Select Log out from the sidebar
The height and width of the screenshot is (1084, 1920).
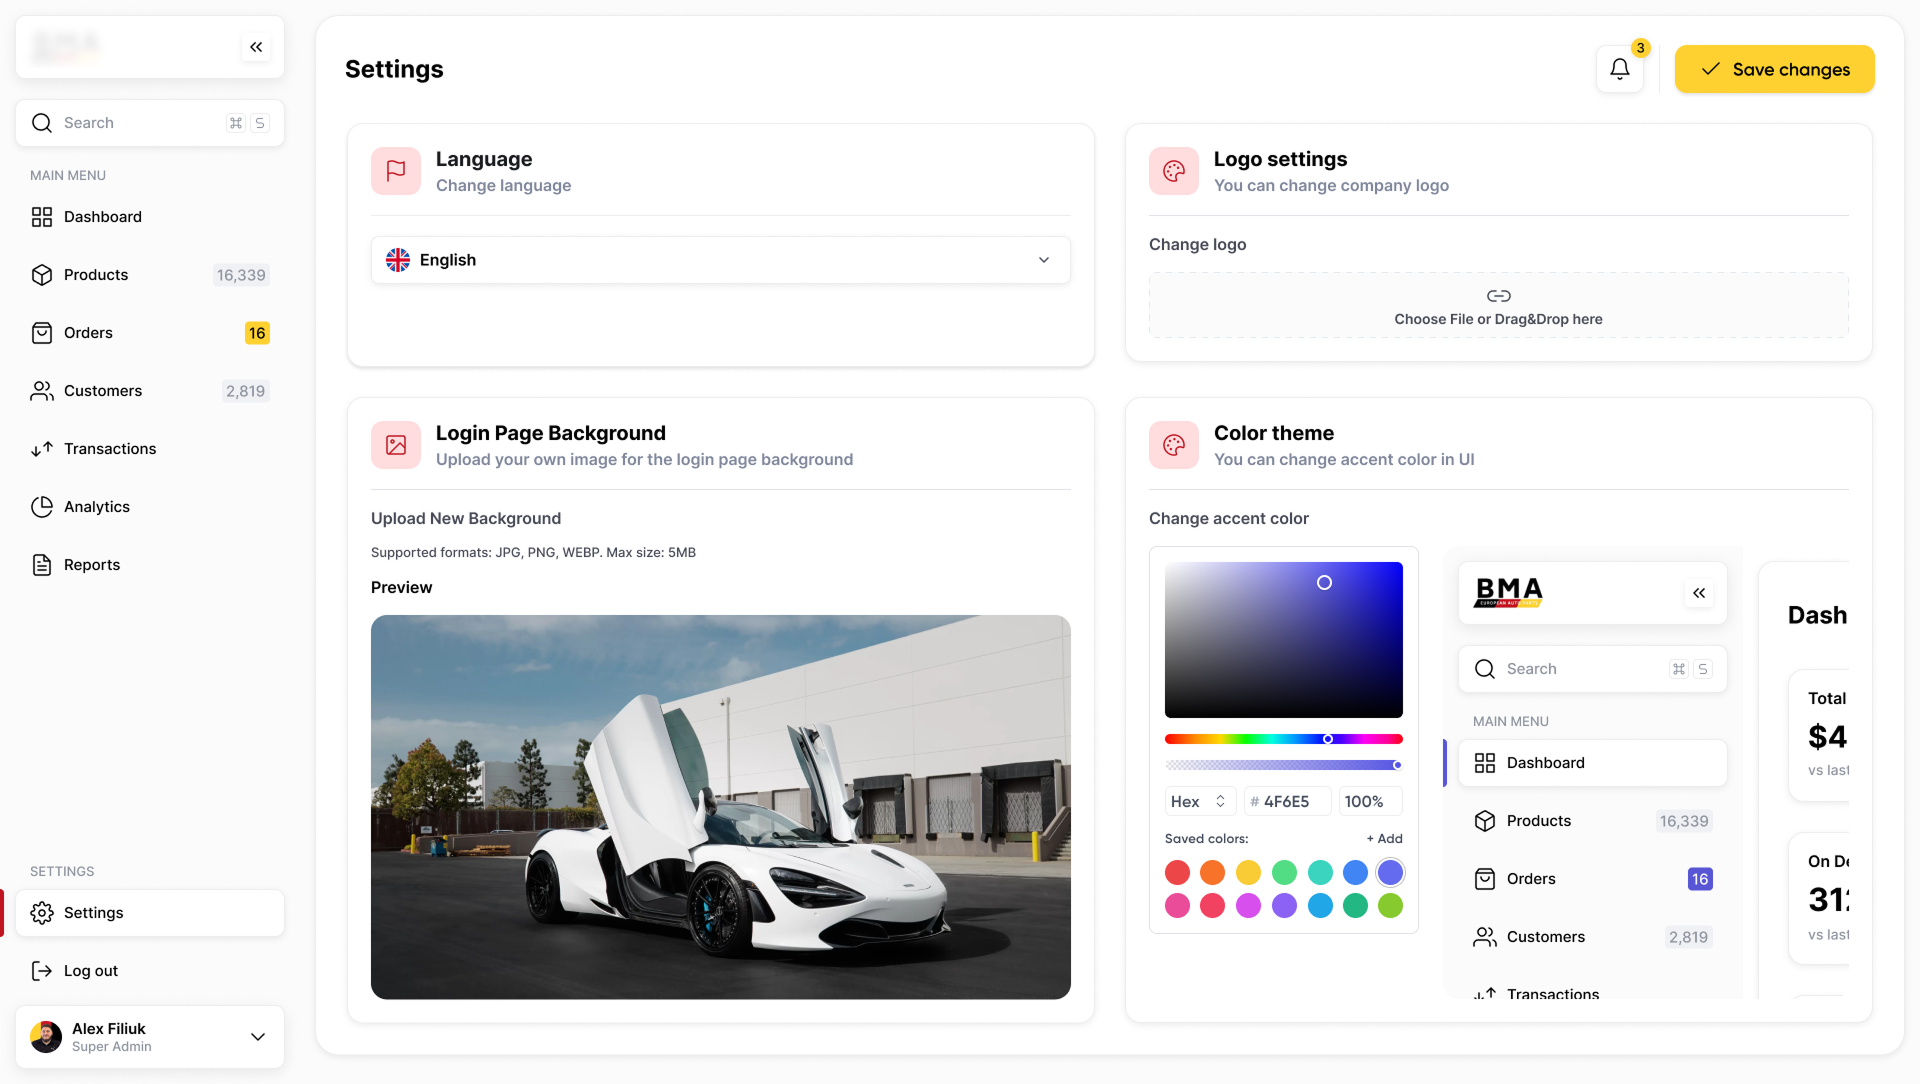click(87, 970)
